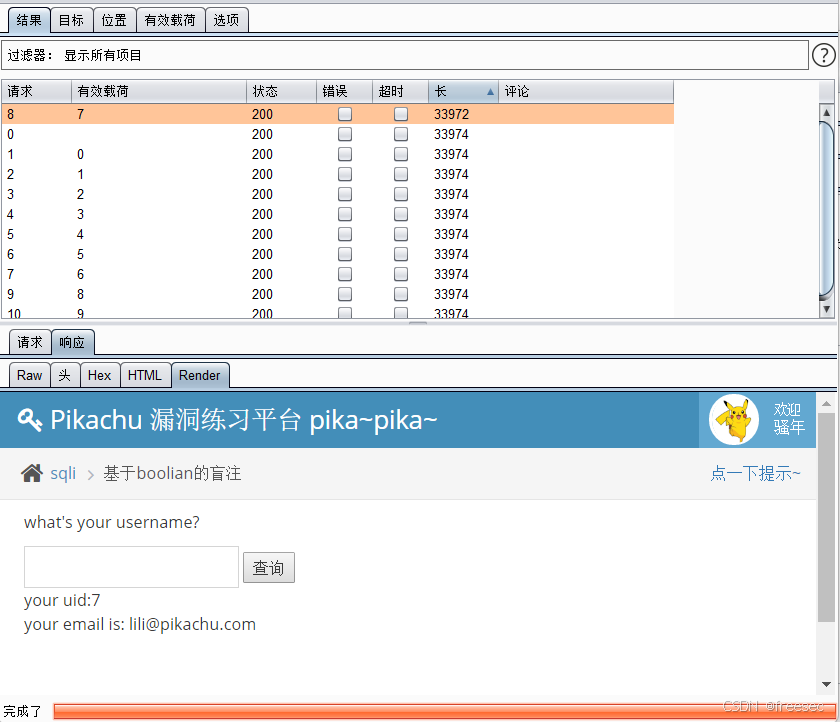Show the 头 headers view
840x722 pixels.
[x=65, y=375]
